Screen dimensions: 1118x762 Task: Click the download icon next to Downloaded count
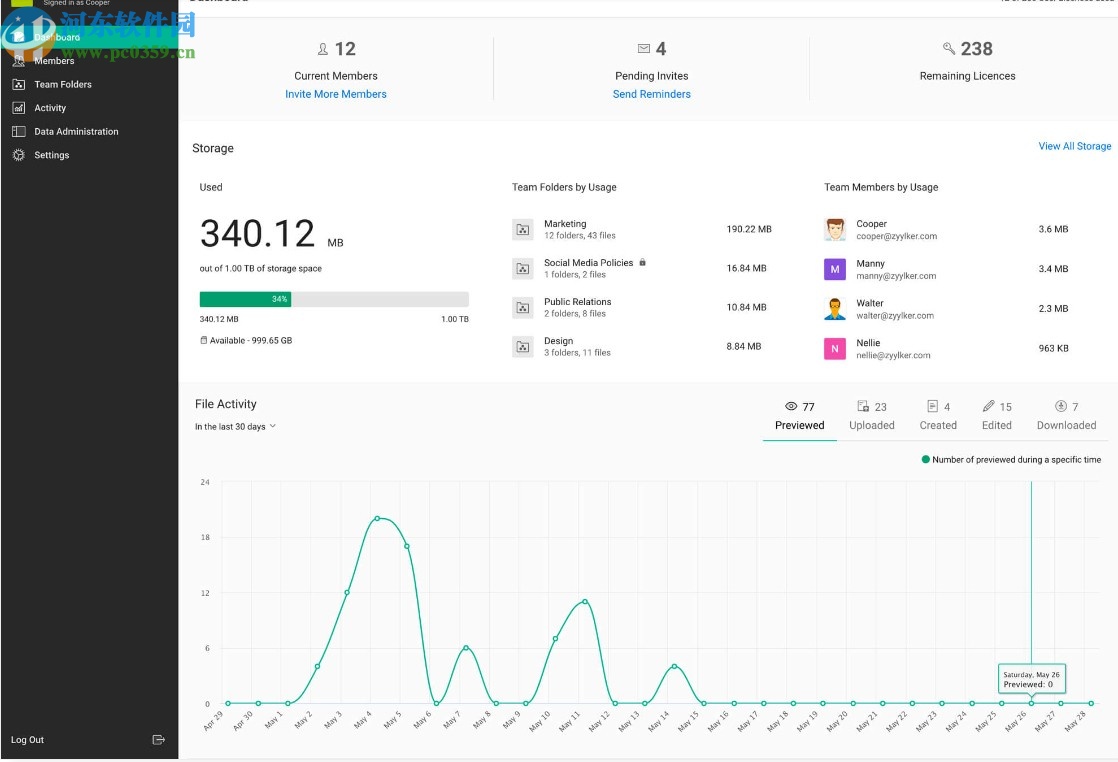(1058, 406)
